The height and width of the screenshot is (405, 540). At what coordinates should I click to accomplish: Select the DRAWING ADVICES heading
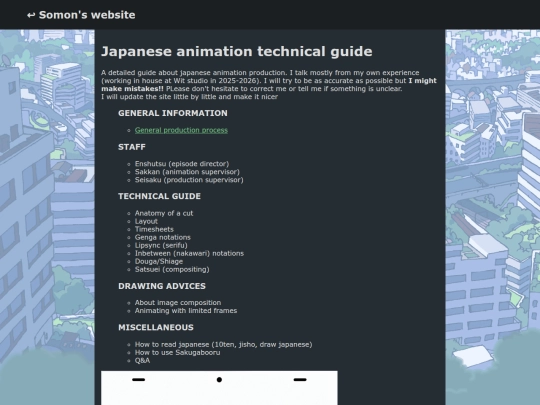coord(162,286)
